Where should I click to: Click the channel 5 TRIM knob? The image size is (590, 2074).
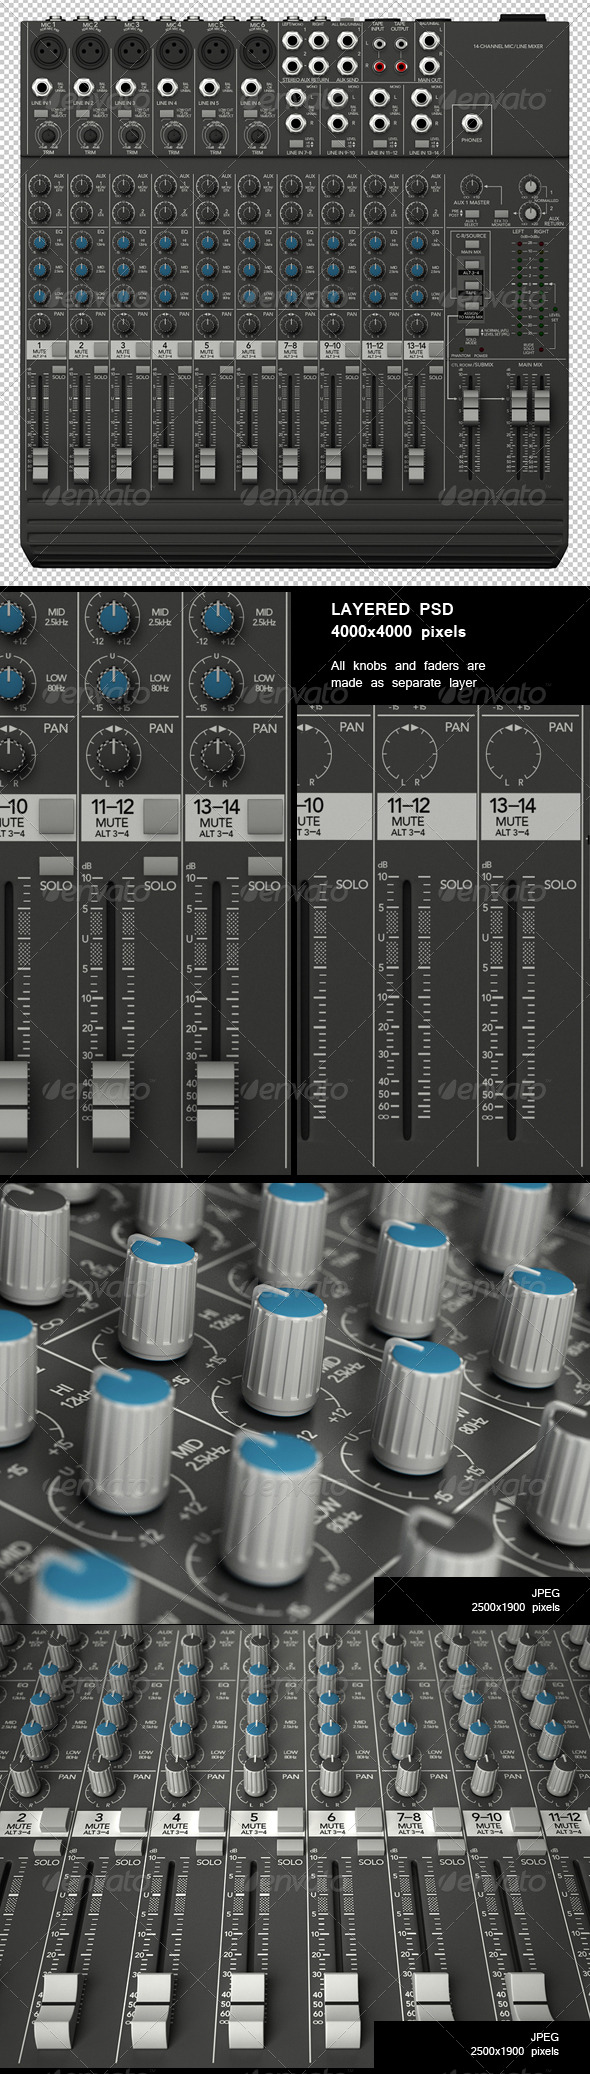pos(216,135)
